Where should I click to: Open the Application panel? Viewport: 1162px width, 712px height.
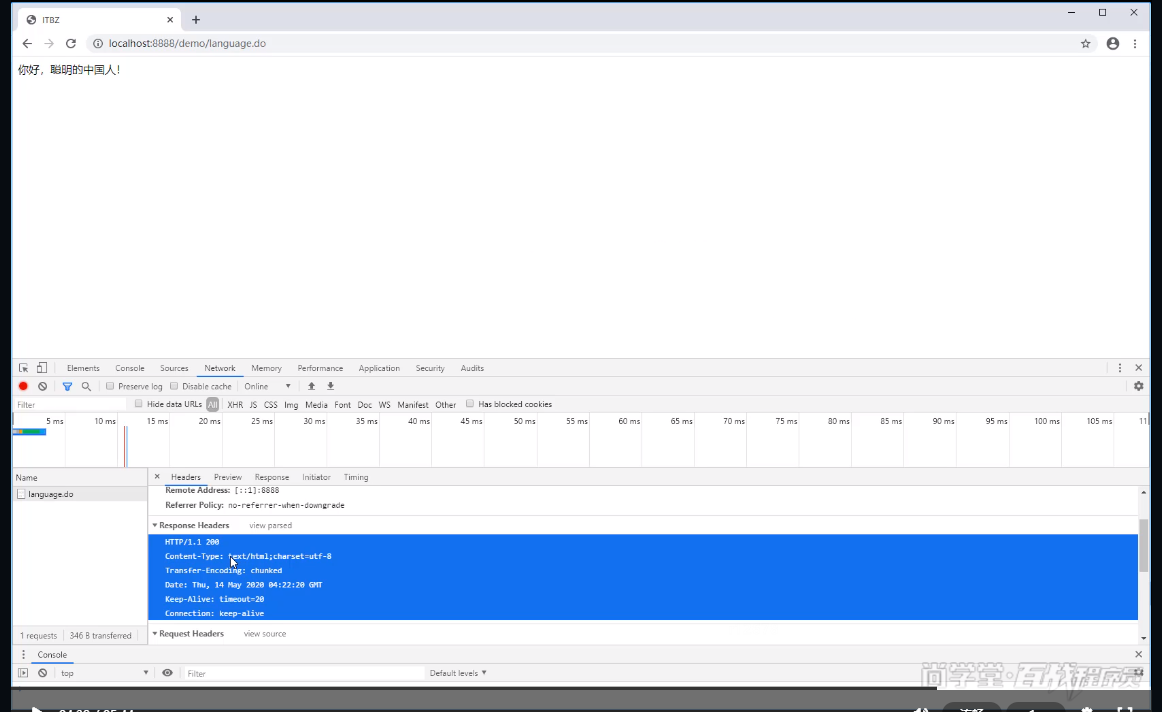coord(379,368)
